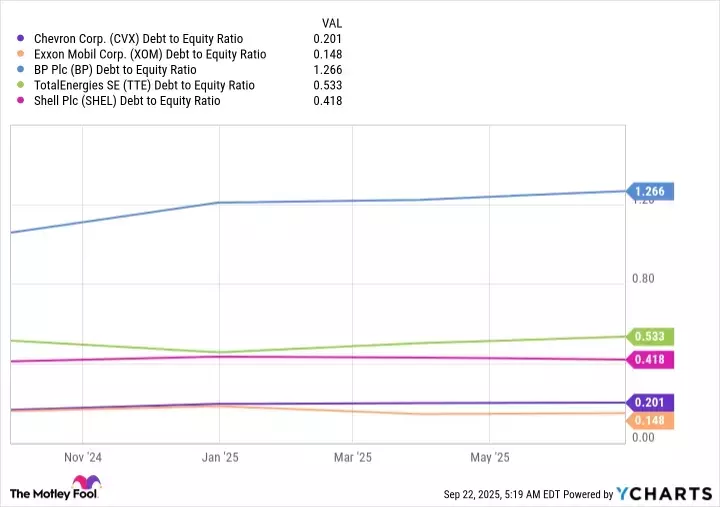
Task: Click the orange Exxon Mobil legend dot
Action: click(x=21, y=54)
